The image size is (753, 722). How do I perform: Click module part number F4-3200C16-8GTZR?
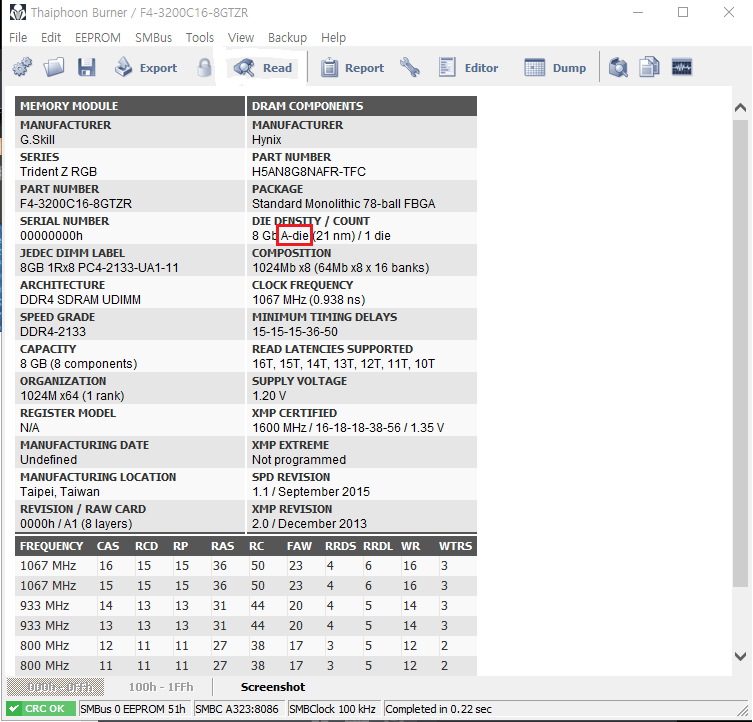click(x=76, y=204)
